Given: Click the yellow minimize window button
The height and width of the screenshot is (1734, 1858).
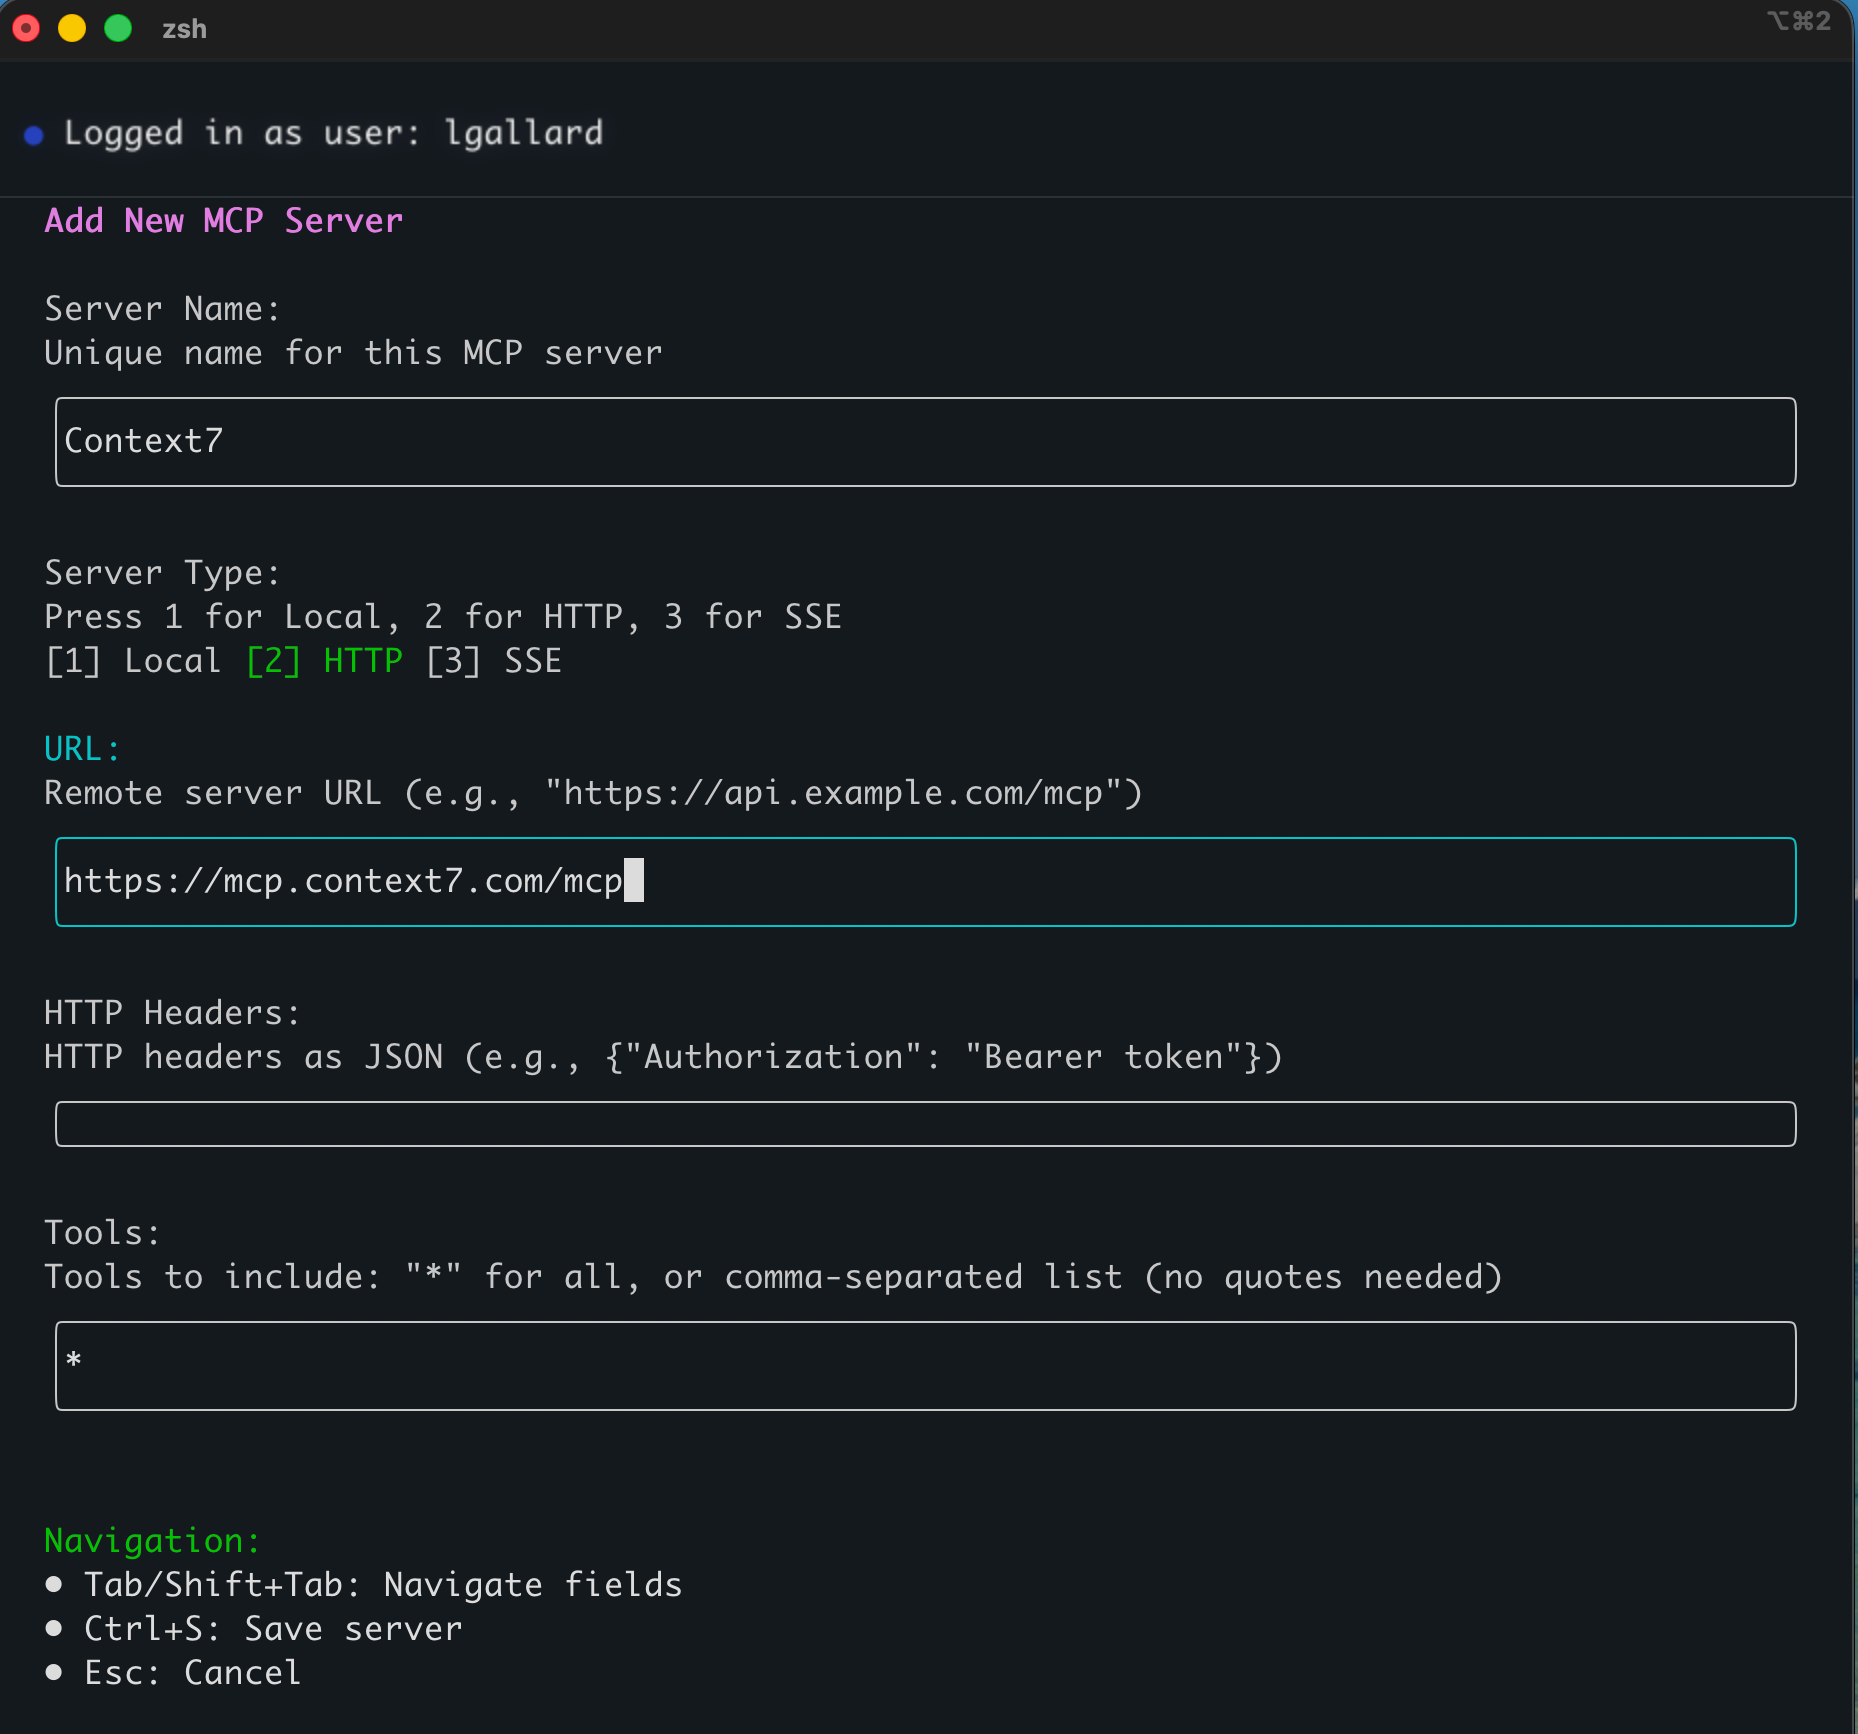Looking at the screenshot, I should [x=72, y=28].
